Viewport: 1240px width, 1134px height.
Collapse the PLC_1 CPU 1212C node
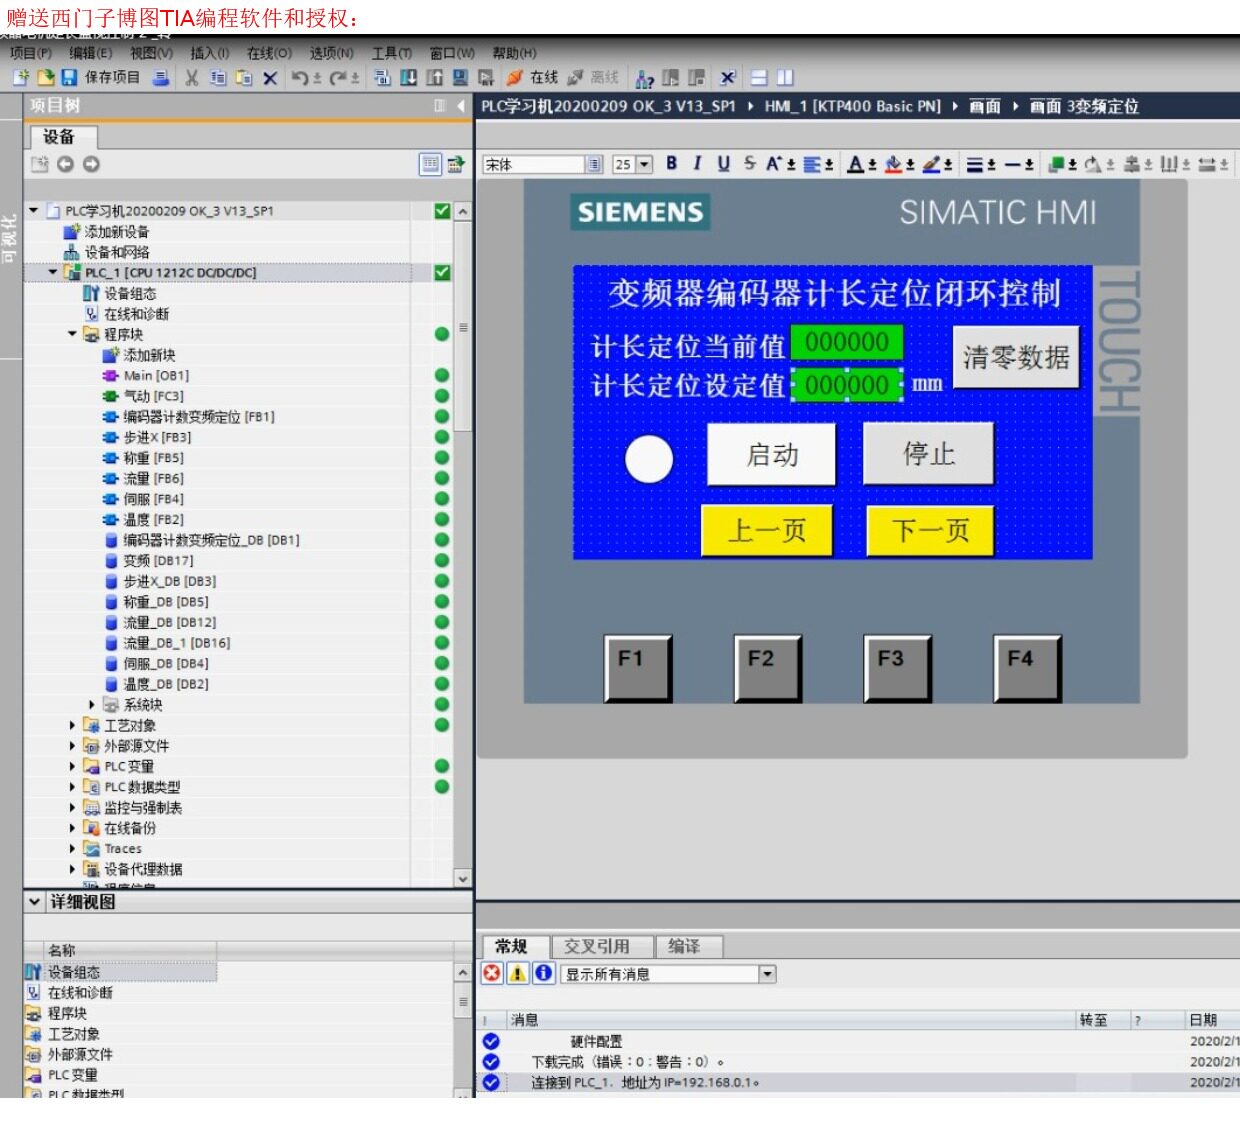tap(53, 272)
